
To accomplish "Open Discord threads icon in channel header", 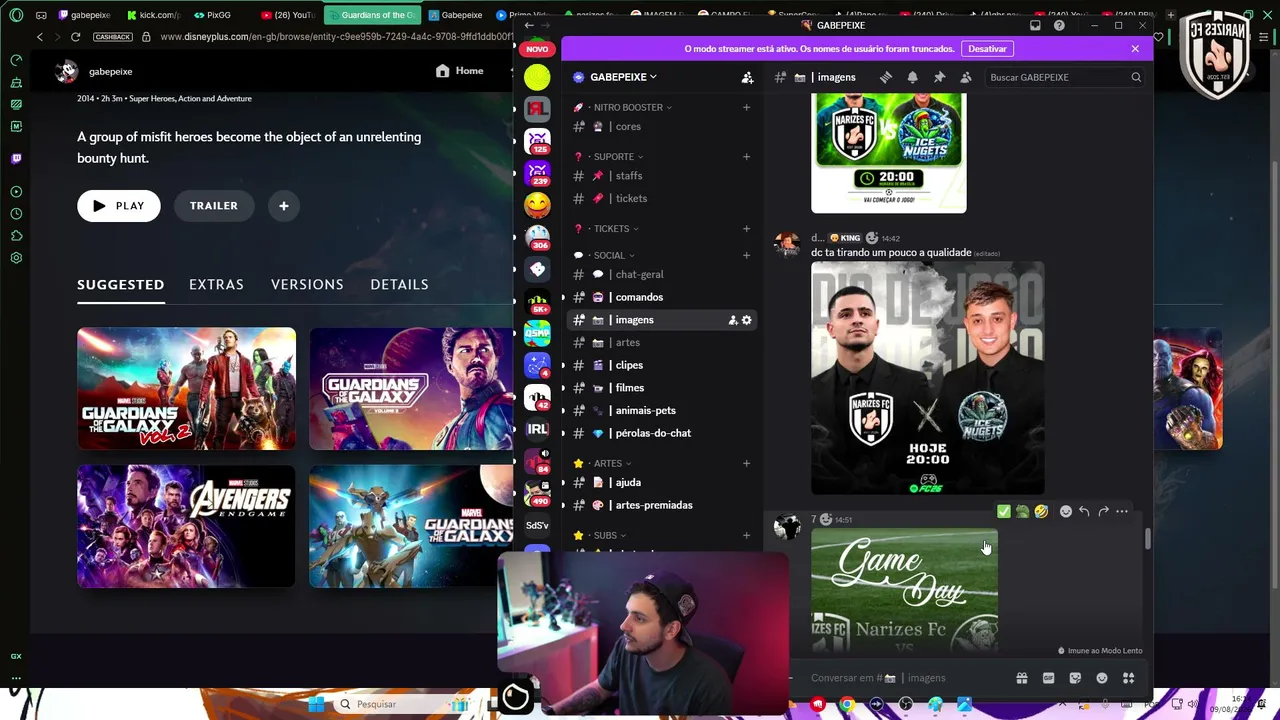I will tap(885, 77).
